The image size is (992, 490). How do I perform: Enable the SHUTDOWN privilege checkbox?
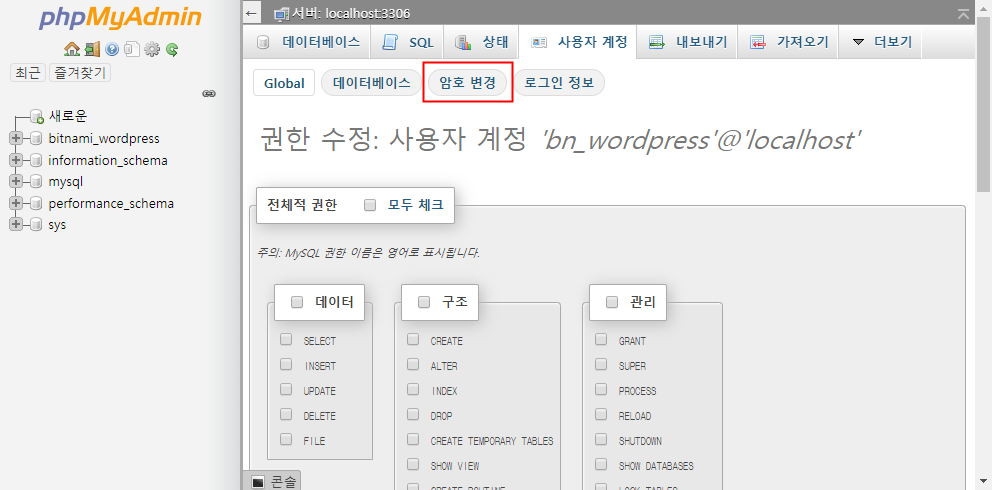pyautogui.click(x=601, y=439)
